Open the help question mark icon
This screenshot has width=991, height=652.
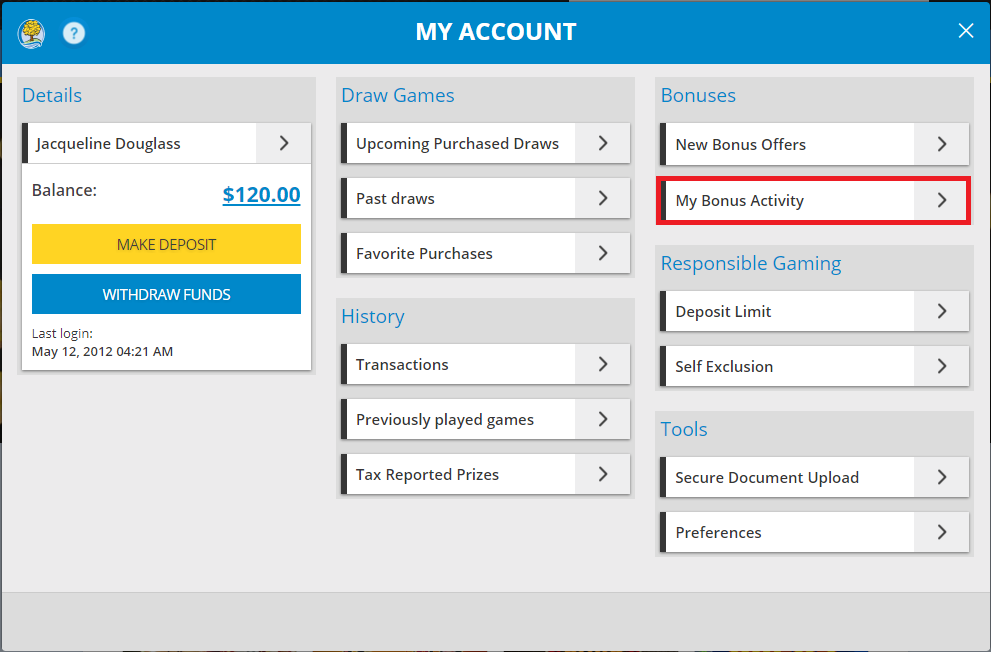point(73,33)
